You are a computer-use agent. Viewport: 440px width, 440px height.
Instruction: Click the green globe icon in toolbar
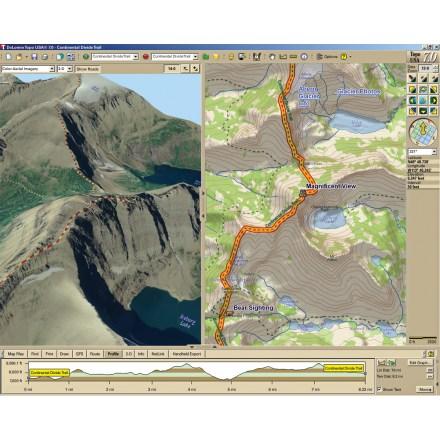[86, 57]
